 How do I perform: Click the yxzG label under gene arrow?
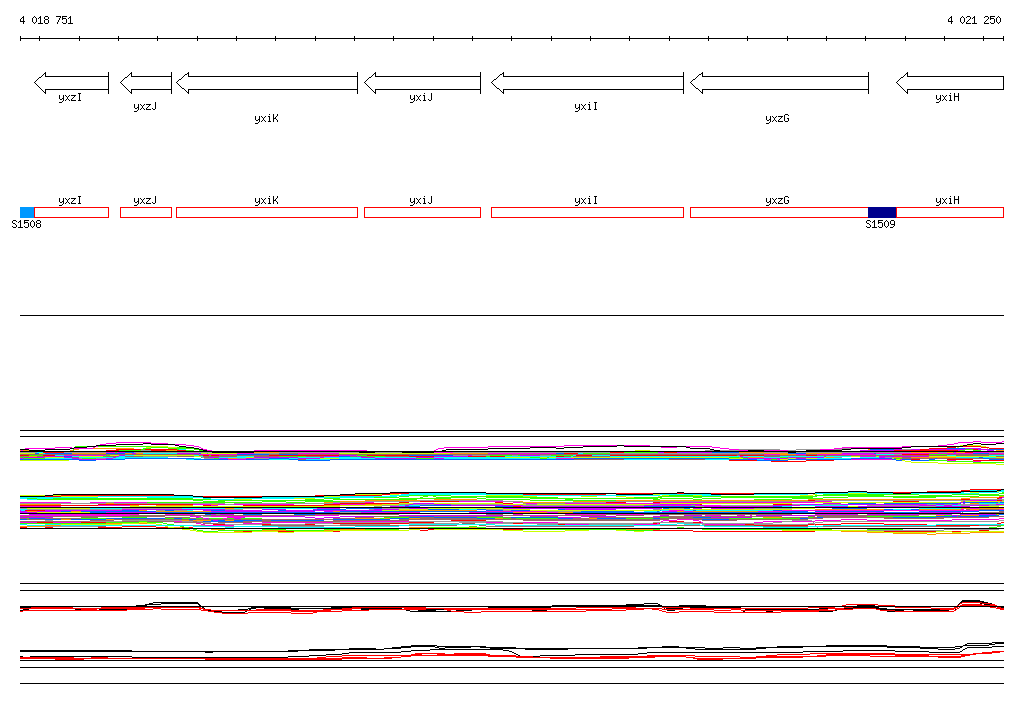tap(777, 118)
